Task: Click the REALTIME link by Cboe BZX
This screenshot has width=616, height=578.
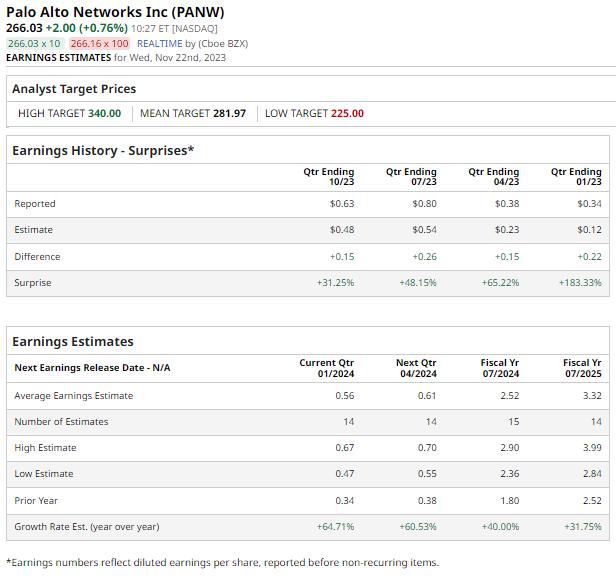Action: tap(160, 44)
